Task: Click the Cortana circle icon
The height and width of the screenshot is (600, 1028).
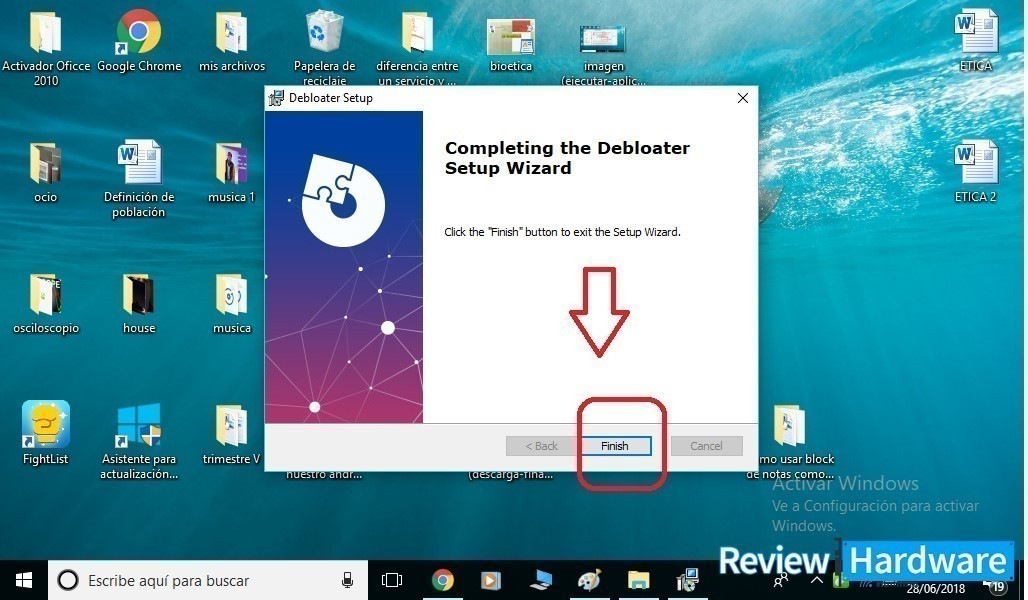Action: (x=68, y=580)
